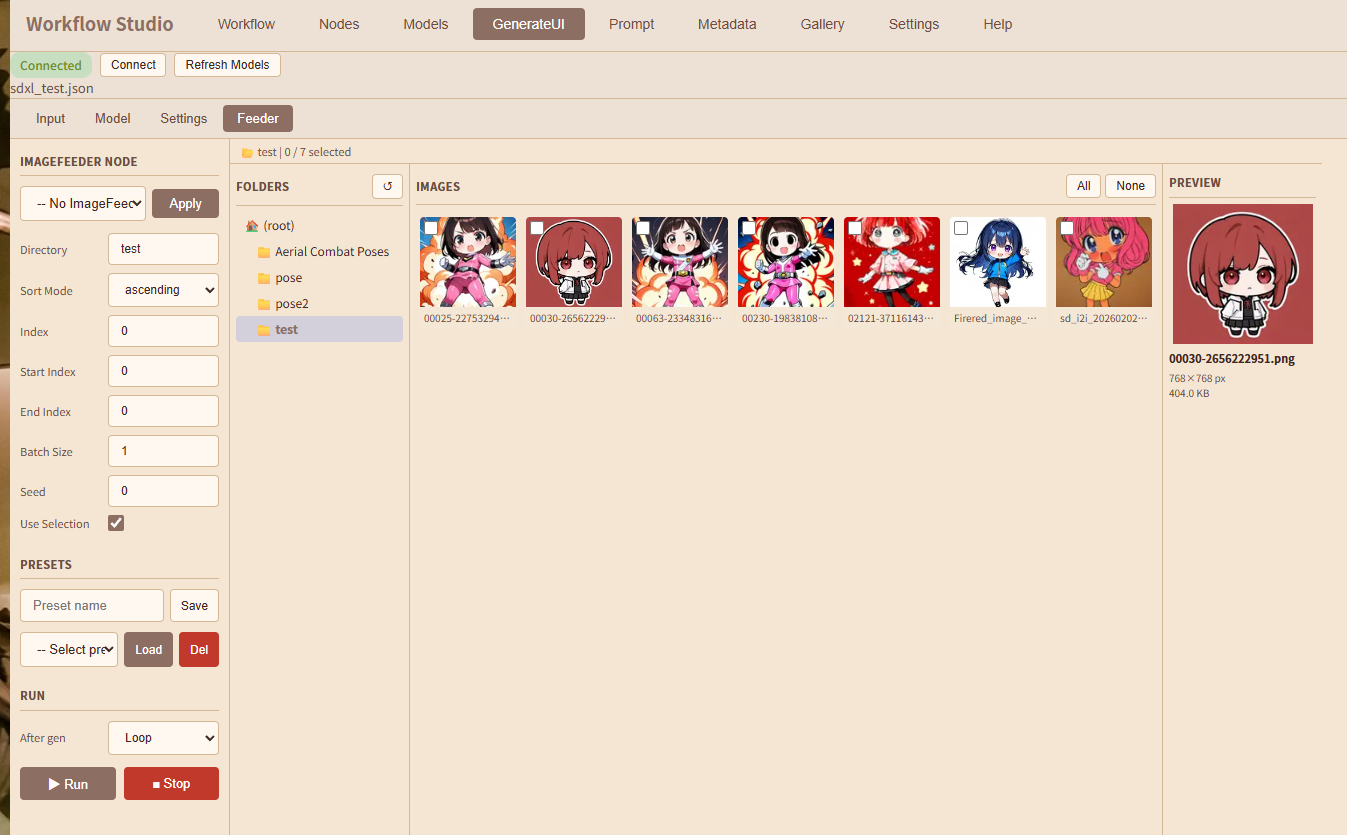Viewport: 1347px width, 835px height.
Task: Switch to the Prompt tab
Action: pyautogui.click(x=632, y=24)
